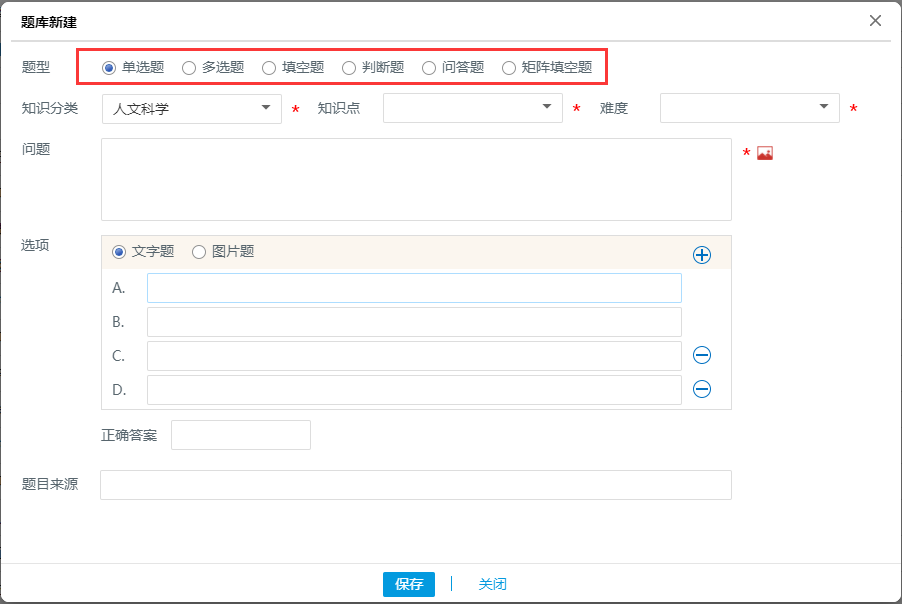Select the 矩阵填空题 radio button
Image resolution: width=902 pixels, height=604 pixels.
[509, 68]
